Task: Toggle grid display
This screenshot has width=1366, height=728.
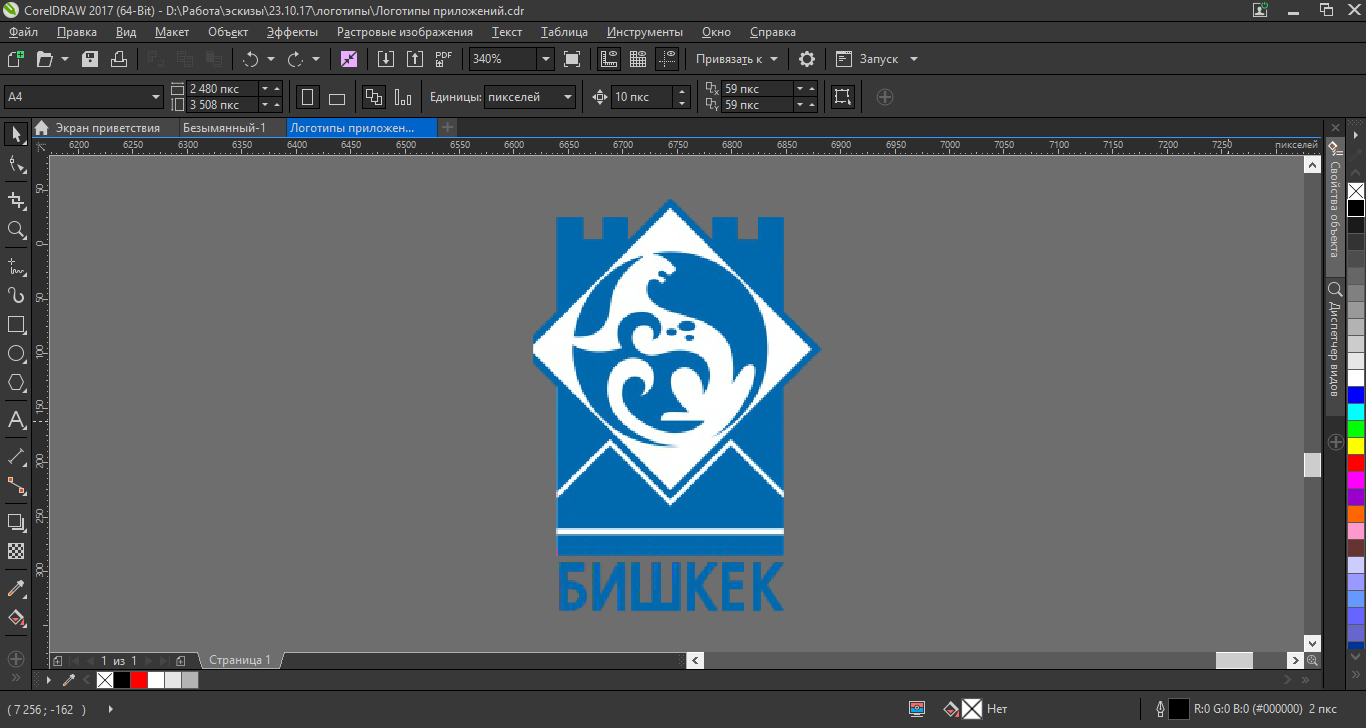Action: [x=638, y=59]
